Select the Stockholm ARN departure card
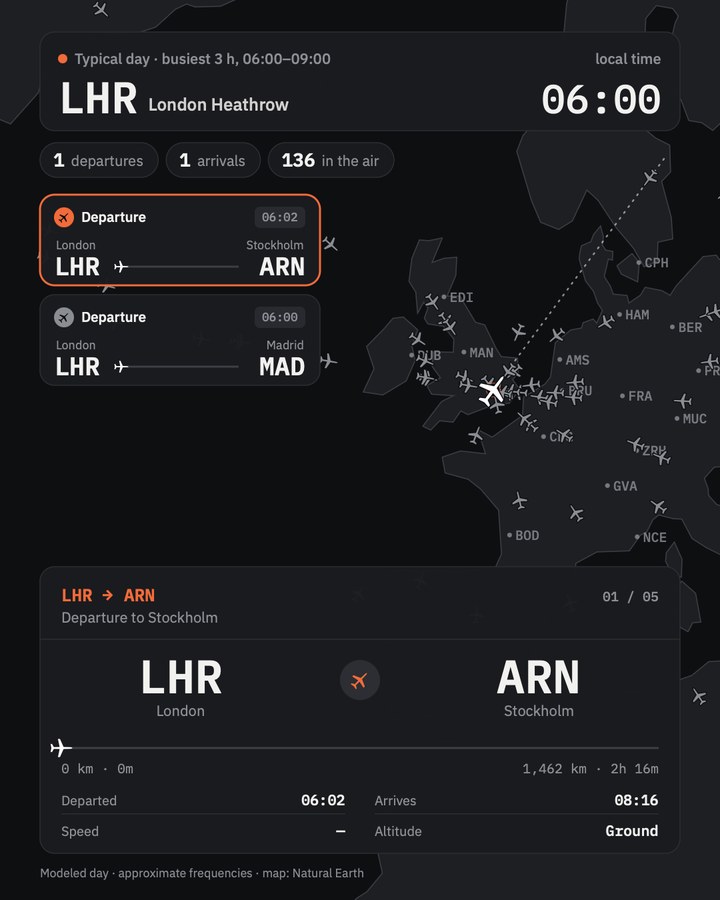The image size is (720, 900). (x=180, y=240)
